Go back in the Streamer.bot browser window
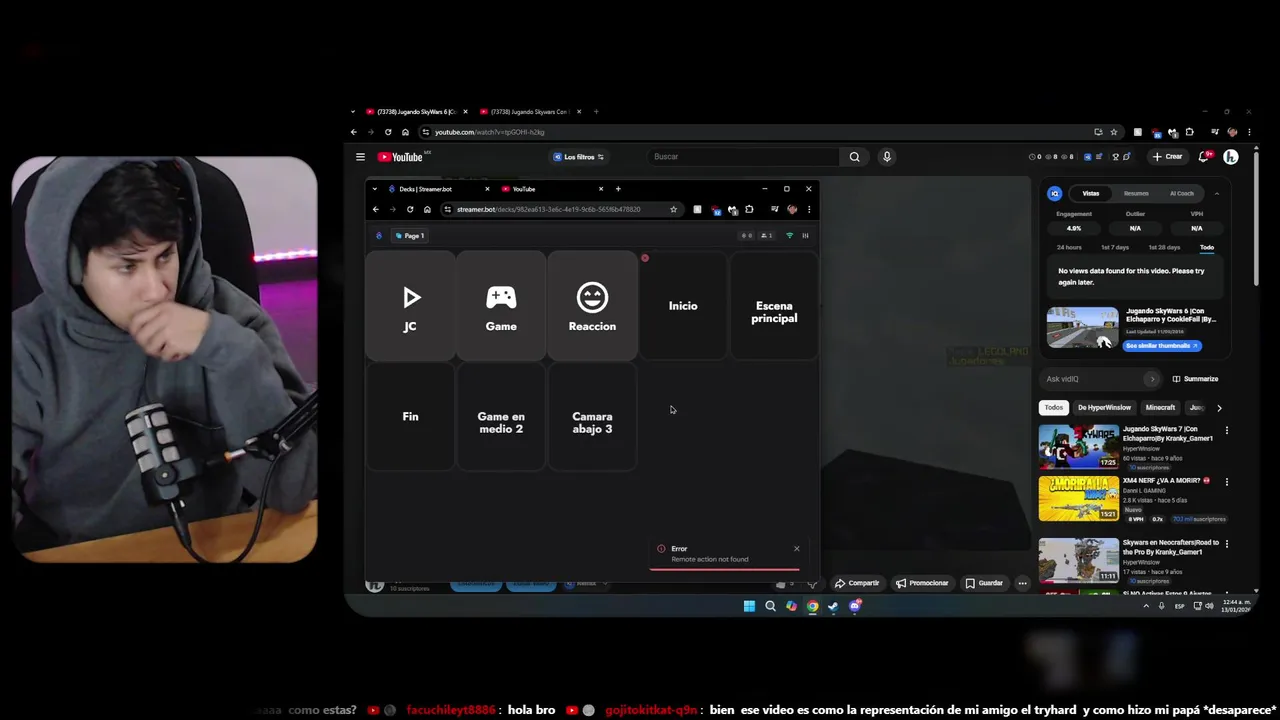The width and height of the screenshot is (1280, 720). (x=375, y=209)
